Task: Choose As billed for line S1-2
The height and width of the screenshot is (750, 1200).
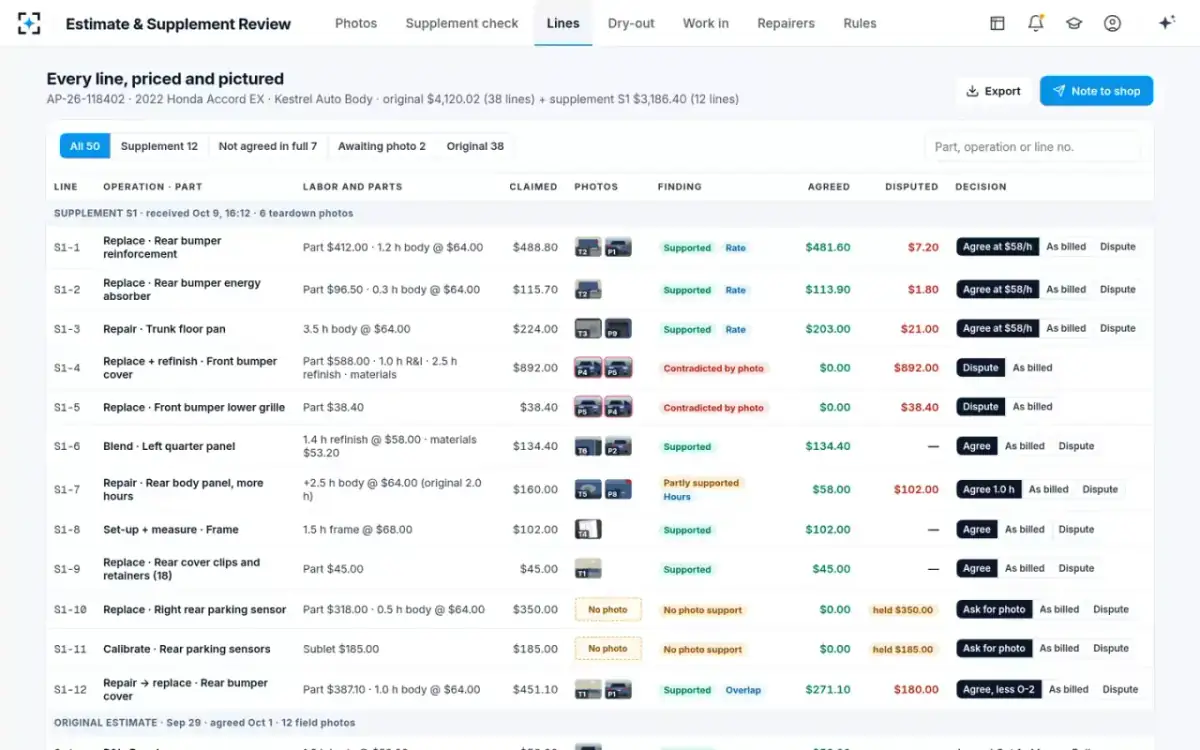Action: point(1066,289)
